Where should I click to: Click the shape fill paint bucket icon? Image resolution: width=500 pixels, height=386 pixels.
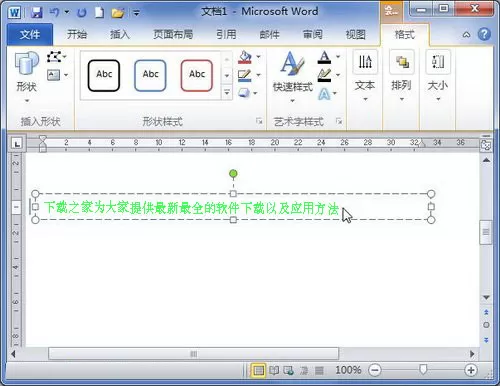pos(245,57)
